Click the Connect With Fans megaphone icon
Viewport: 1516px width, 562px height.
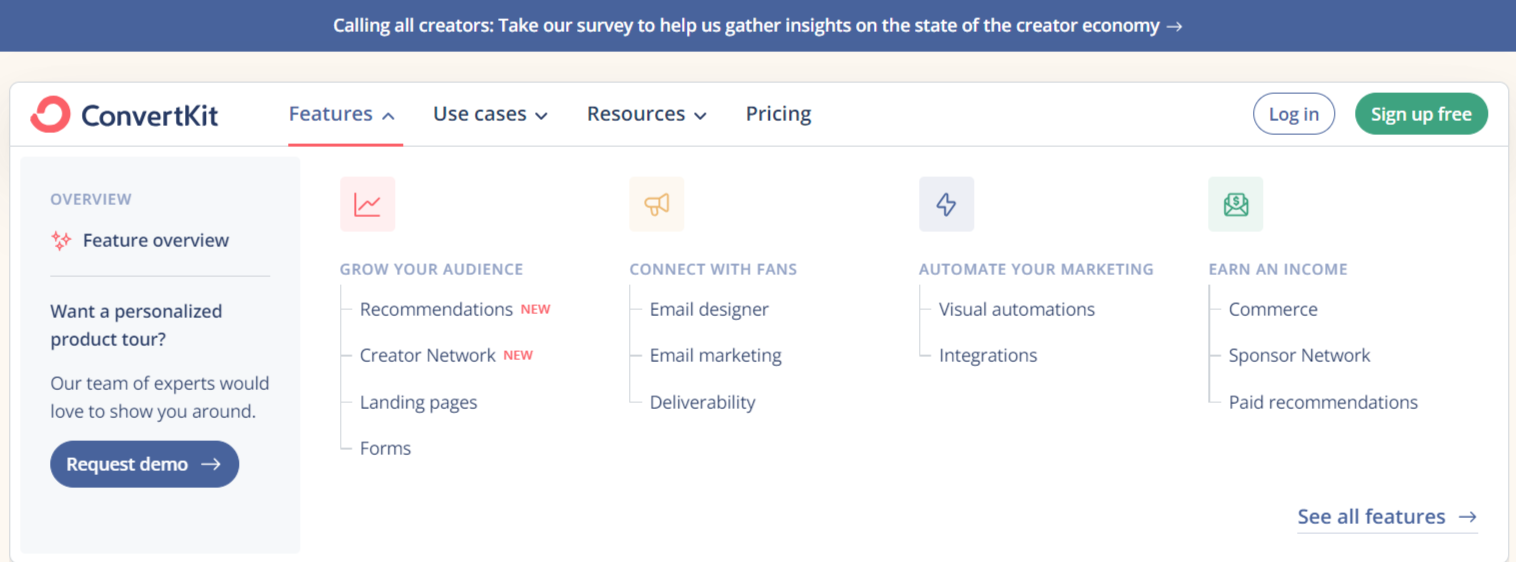[657, 204]
